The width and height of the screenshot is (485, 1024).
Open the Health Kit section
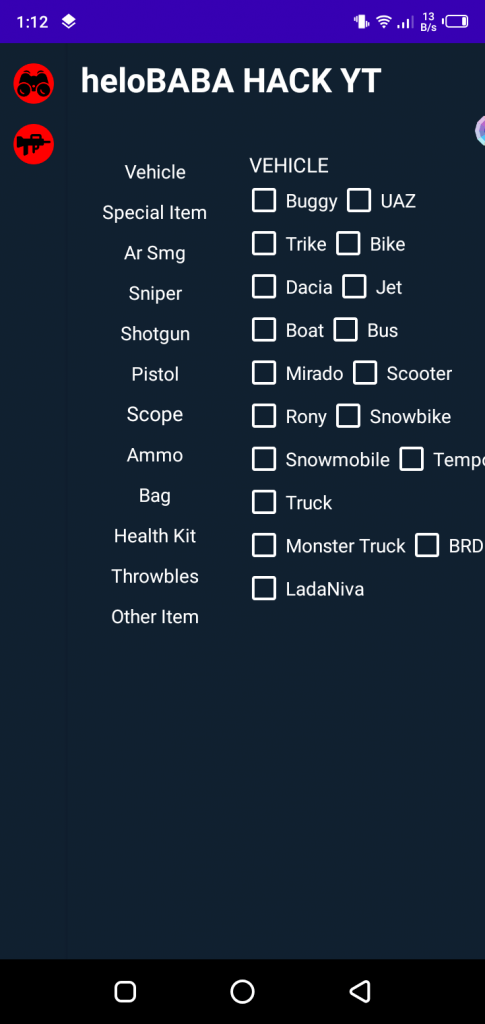(x=155, y=536)
